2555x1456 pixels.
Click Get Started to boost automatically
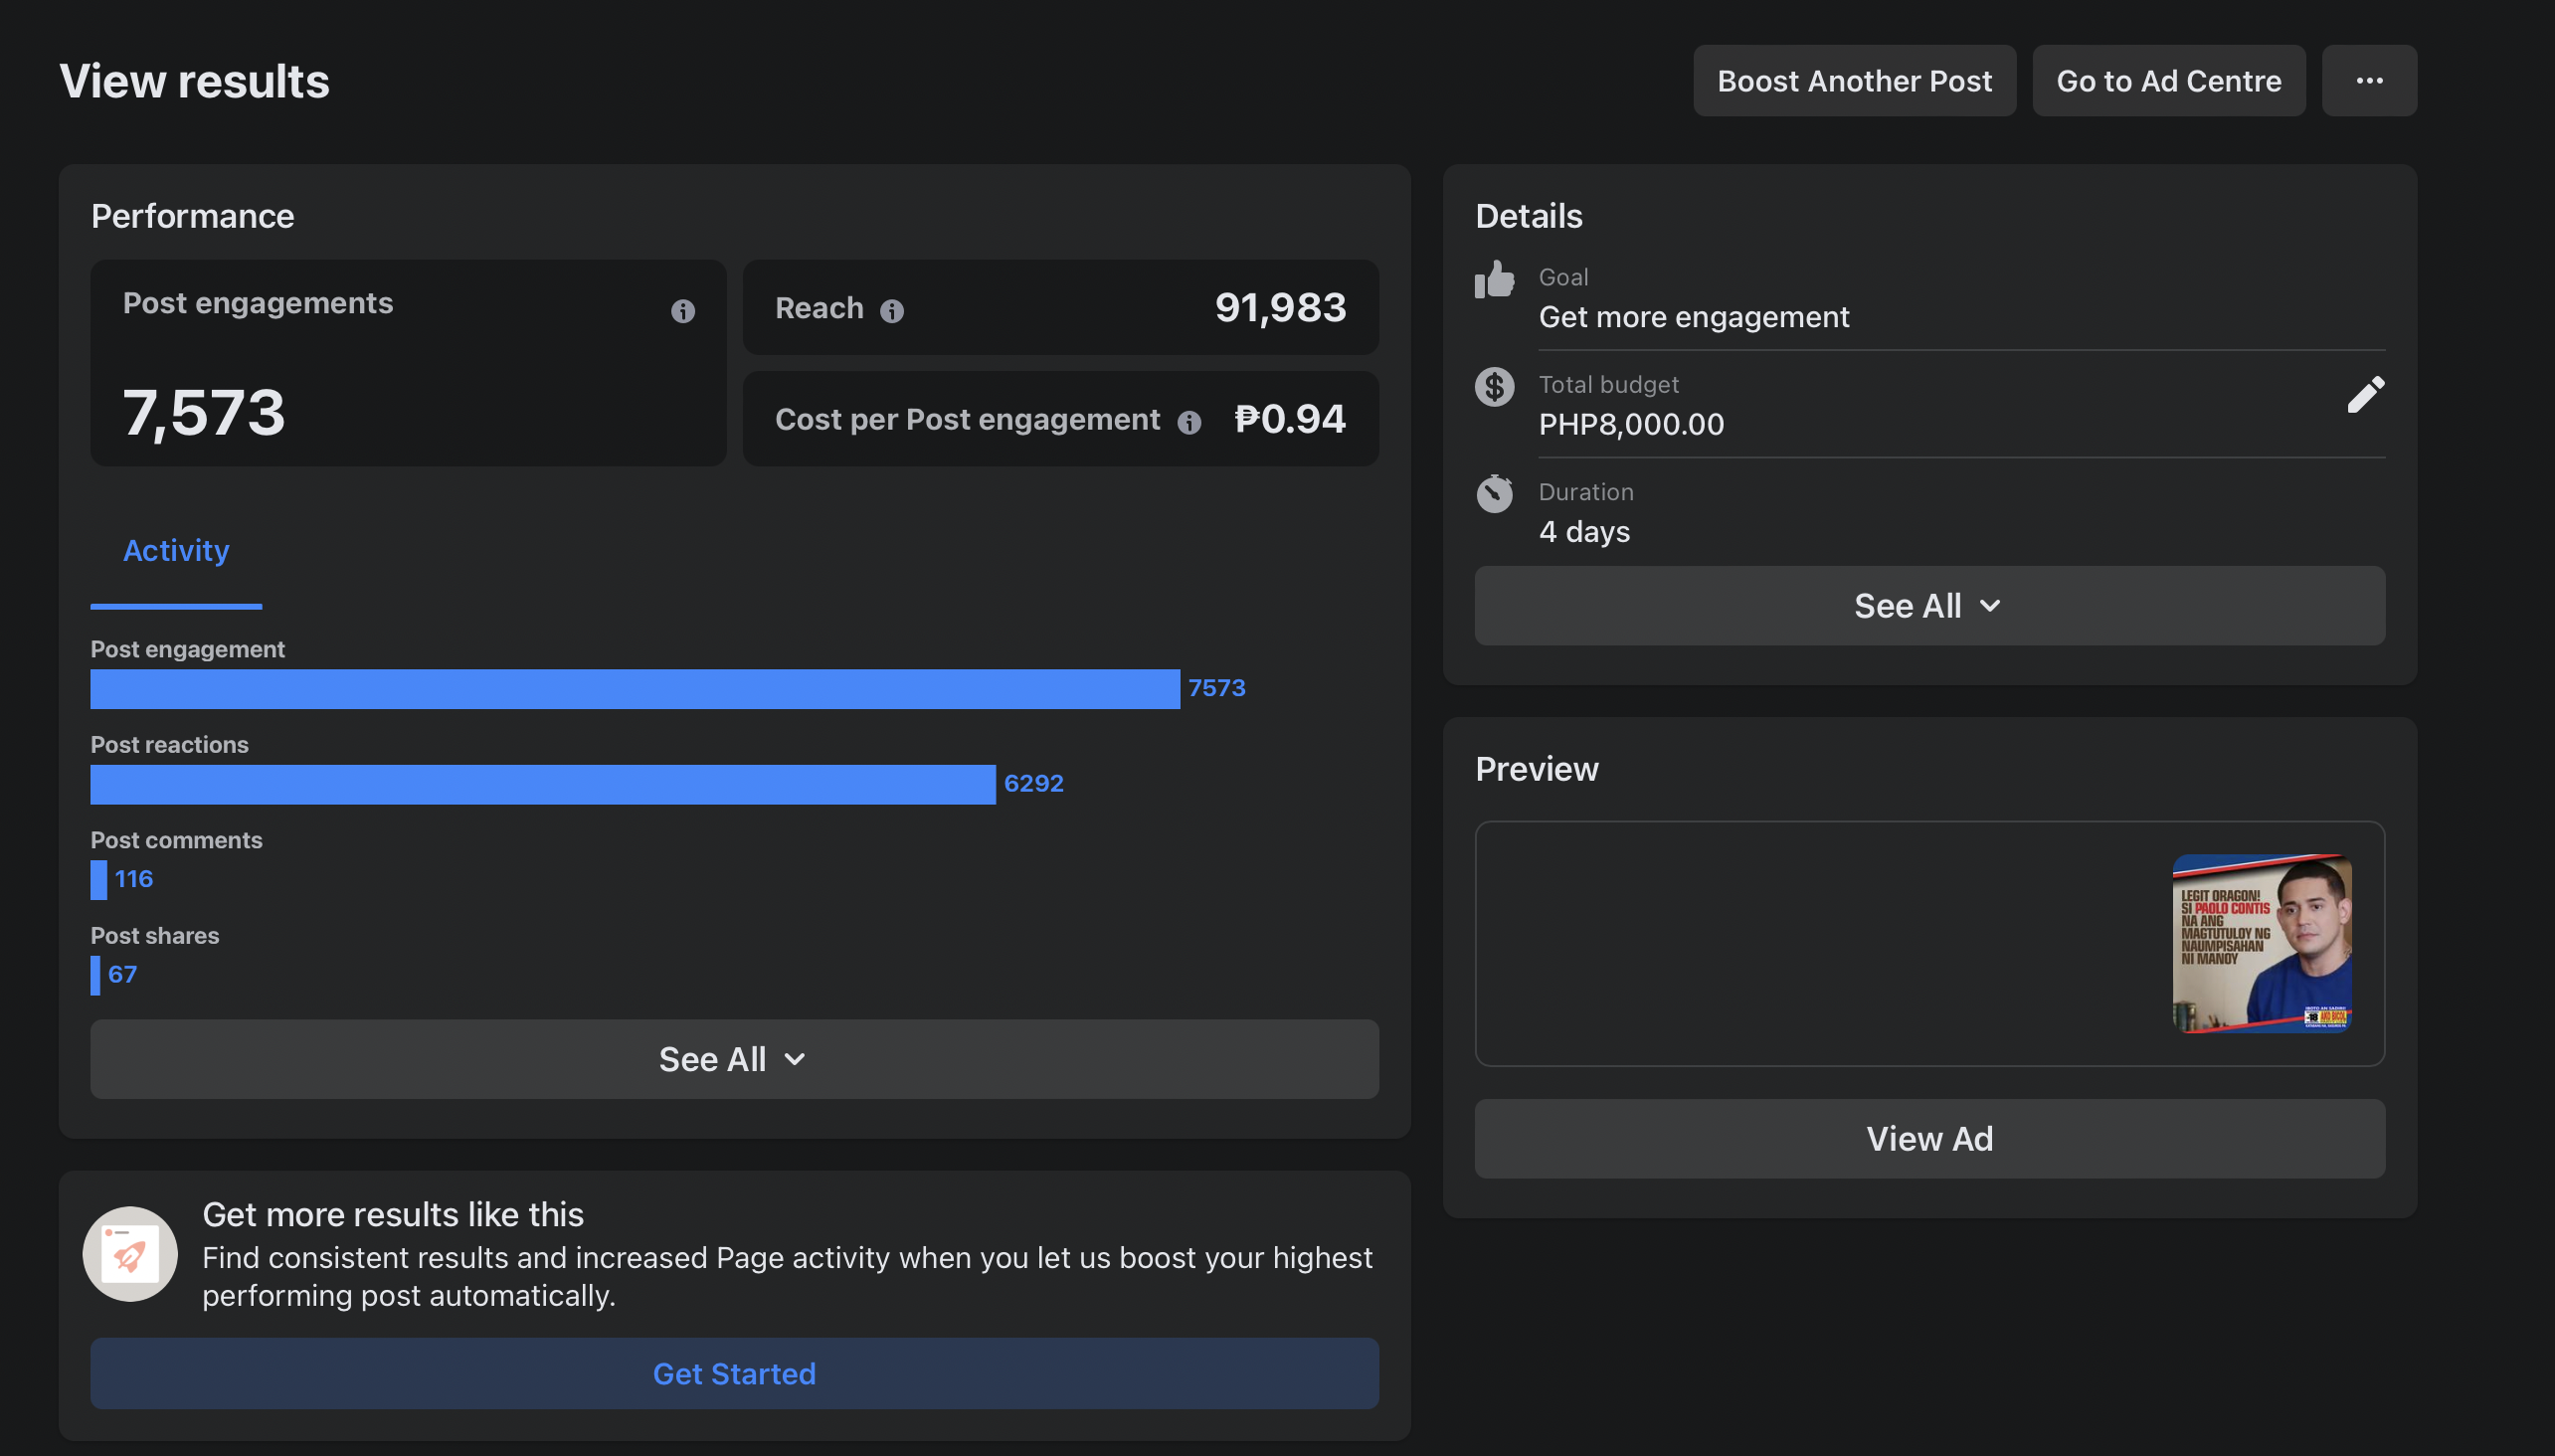(x=734, y=1374)
